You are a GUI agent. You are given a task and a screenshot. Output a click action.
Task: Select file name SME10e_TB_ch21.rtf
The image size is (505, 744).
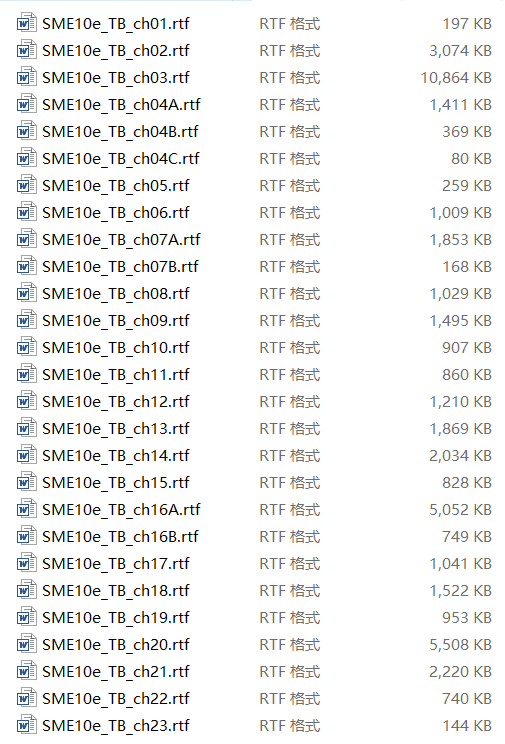tap(116, 672)
